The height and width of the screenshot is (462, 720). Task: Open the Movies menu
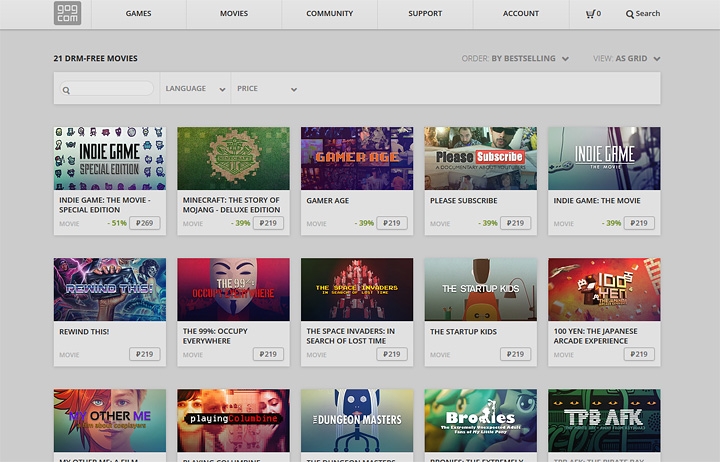[x=233, y=14]
